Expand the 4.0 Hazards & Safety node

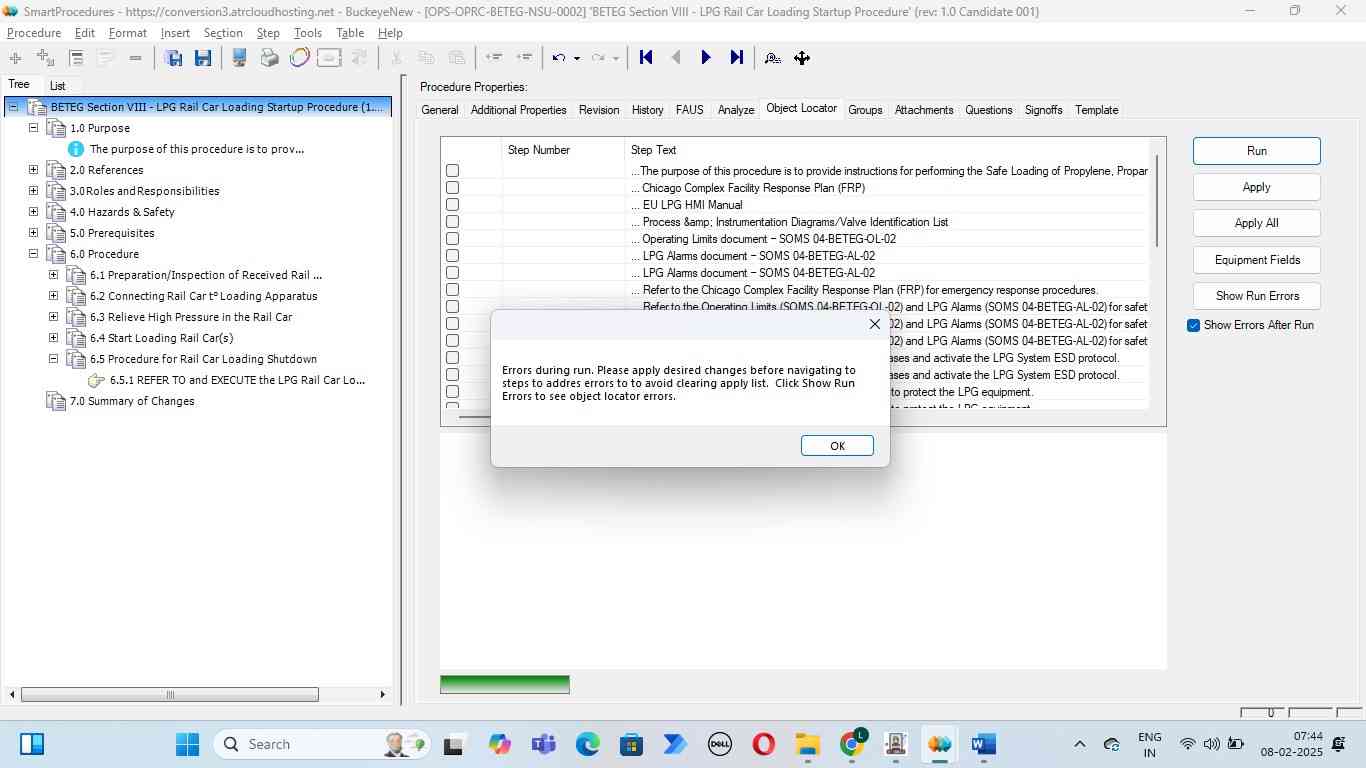(x=33, y=212)
